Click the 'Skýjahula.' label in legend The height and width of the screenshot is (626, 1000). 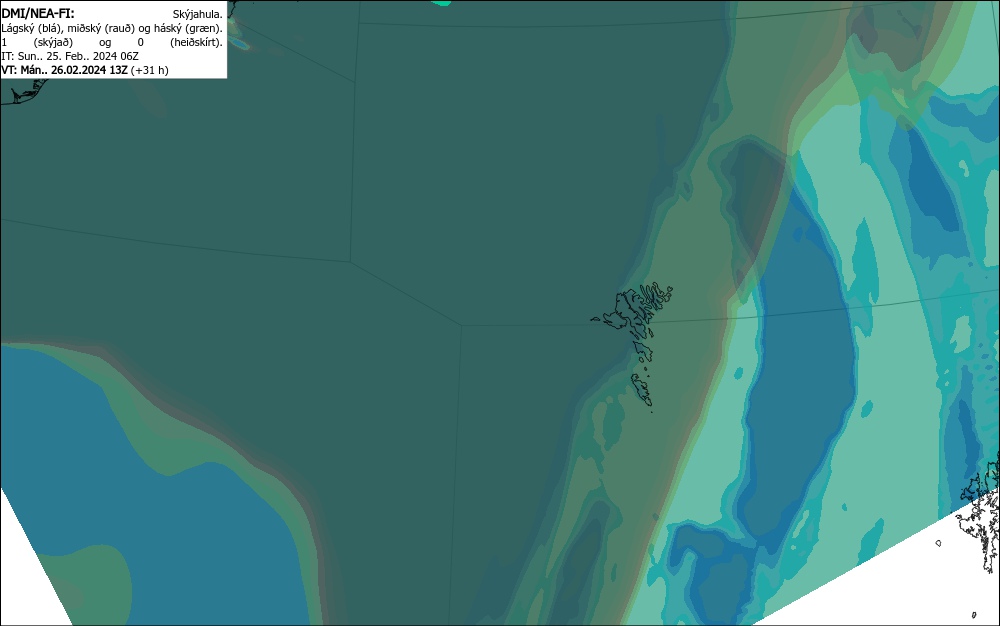tap(198, 14)
